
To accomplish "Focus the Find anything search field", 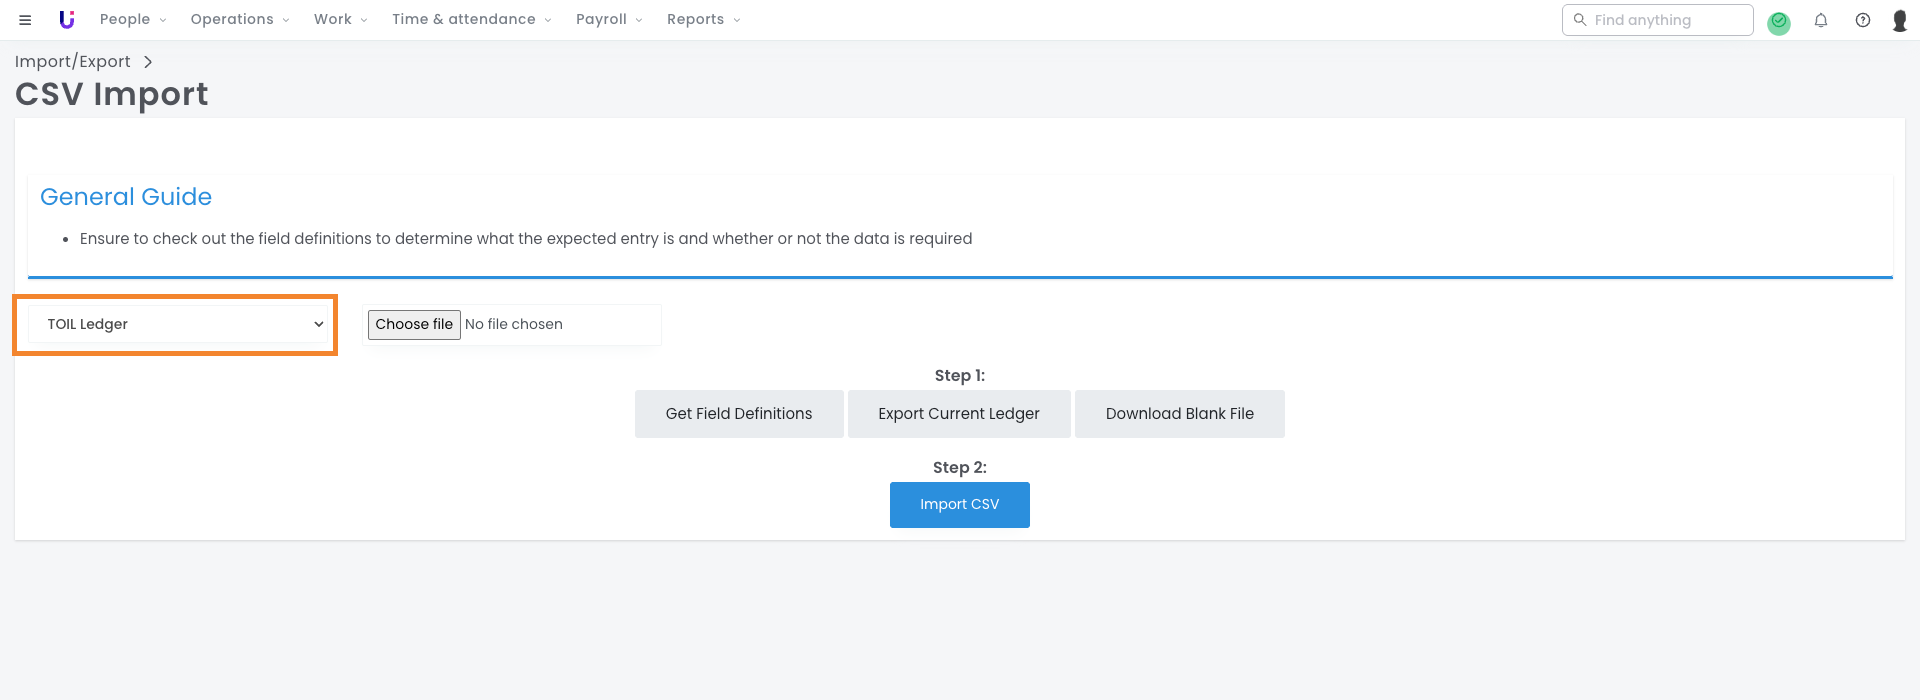I will 1658,20.
